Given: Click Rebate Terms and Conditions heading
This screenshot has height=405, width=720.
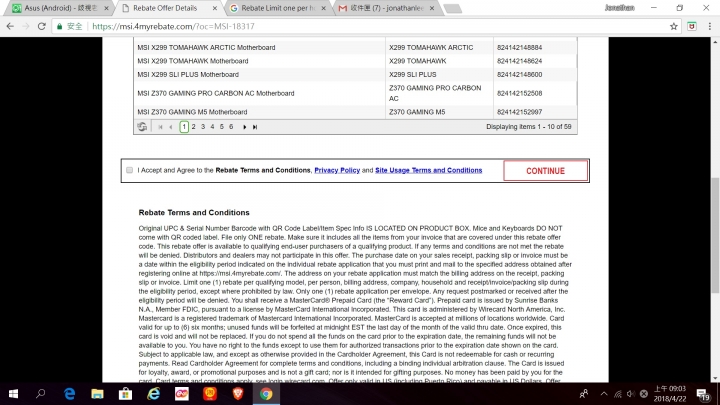Looking at the screenshot, I should pyautogui.click(x=194, y=213).
